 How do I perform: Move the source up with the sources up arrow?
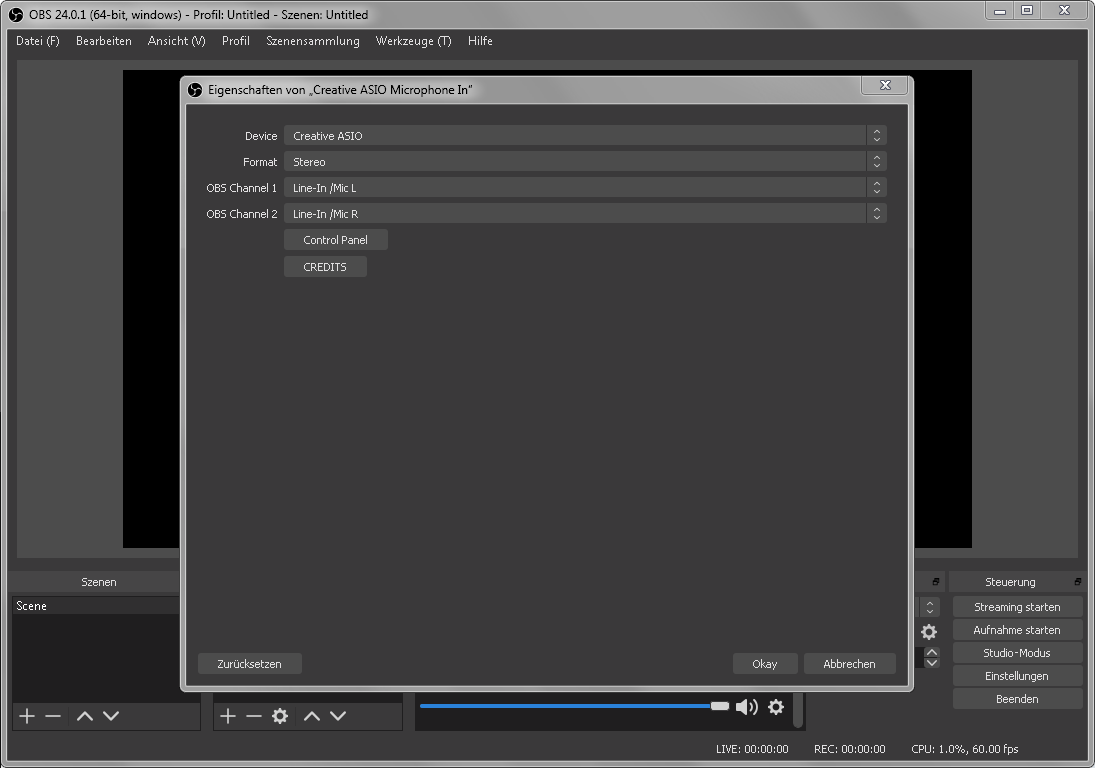coord(311,716)
